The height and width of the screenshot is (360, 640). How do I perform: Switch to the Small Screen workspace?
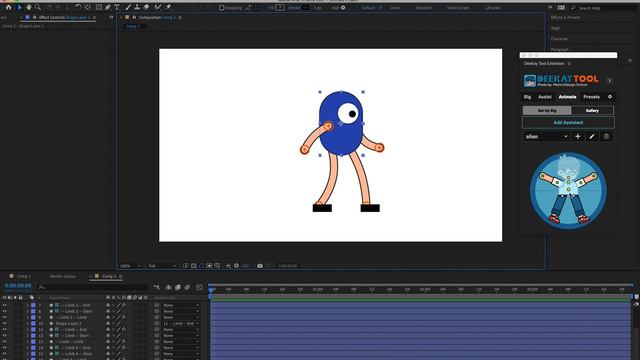tap(458, 8)
